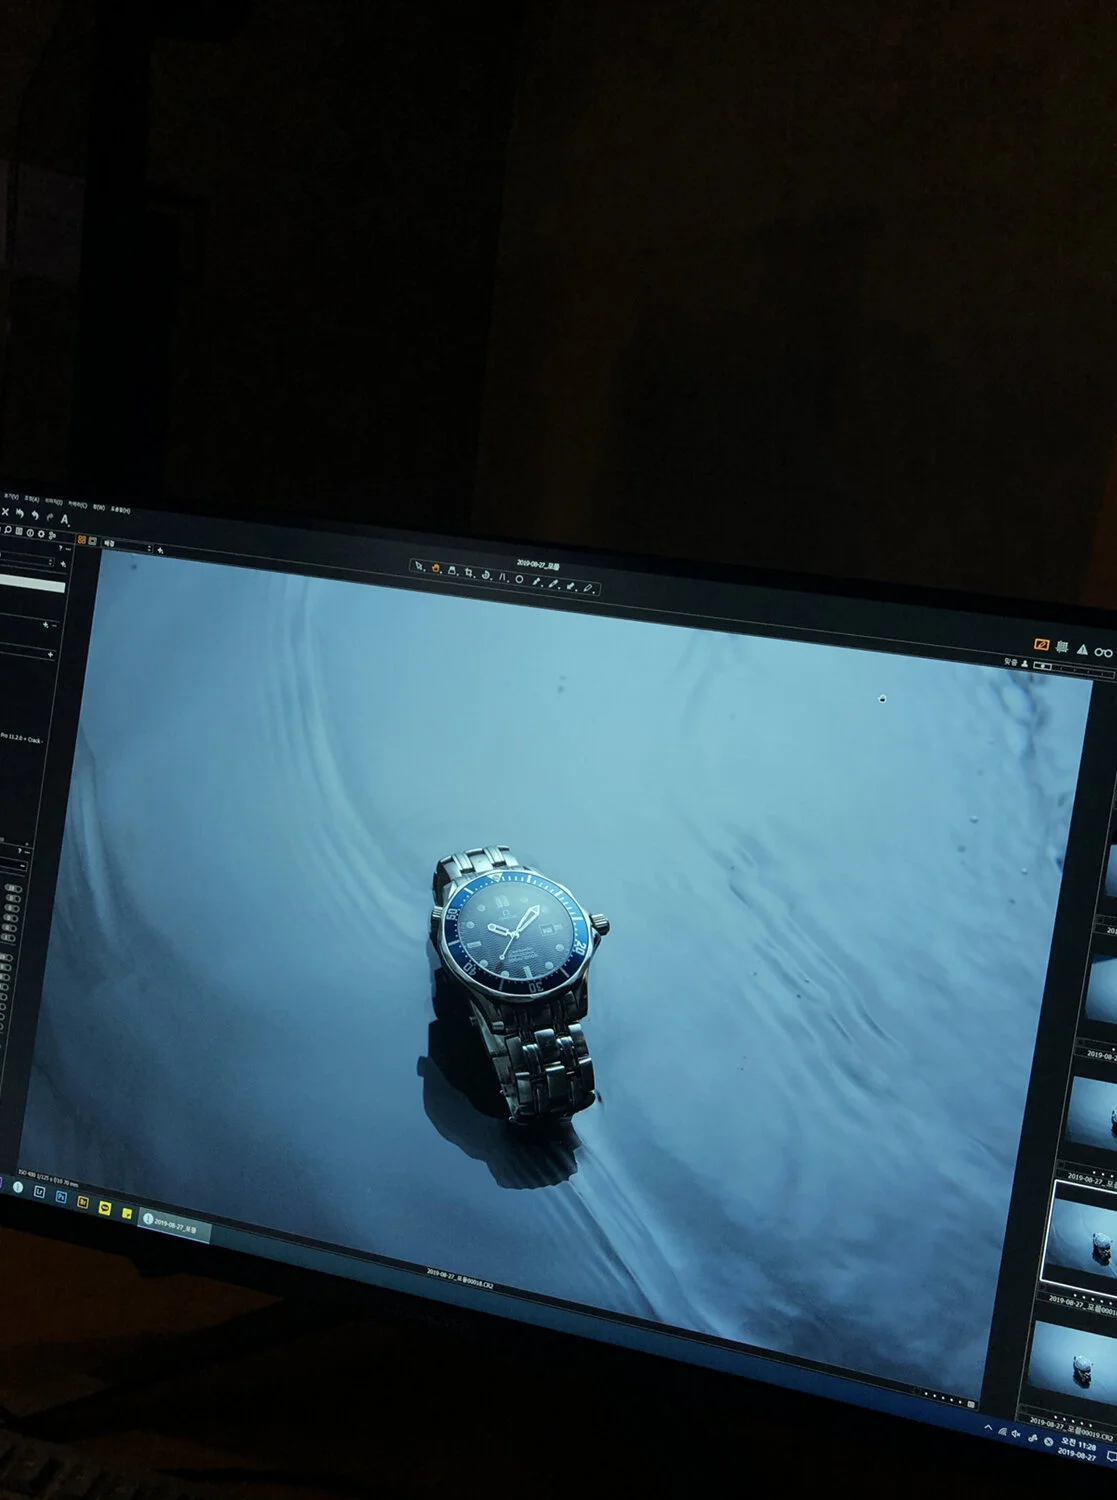Click the white input field in left panel
This screenshot has height=1500, width=1117.
[32, 583]
